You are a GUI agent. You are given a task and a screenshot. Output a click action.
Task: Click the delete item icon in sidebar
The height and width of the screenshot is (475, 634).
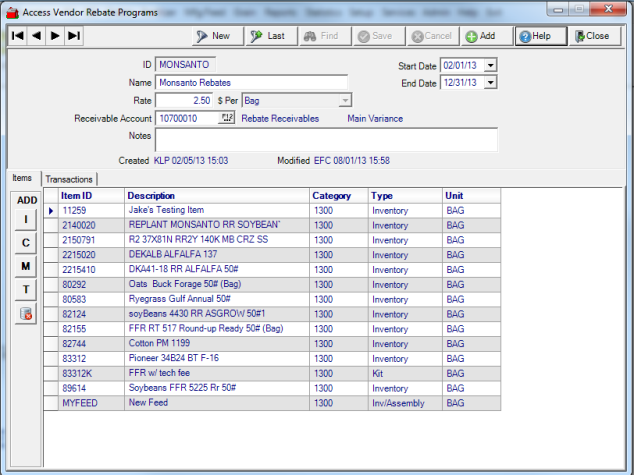(x=26, y=314)
